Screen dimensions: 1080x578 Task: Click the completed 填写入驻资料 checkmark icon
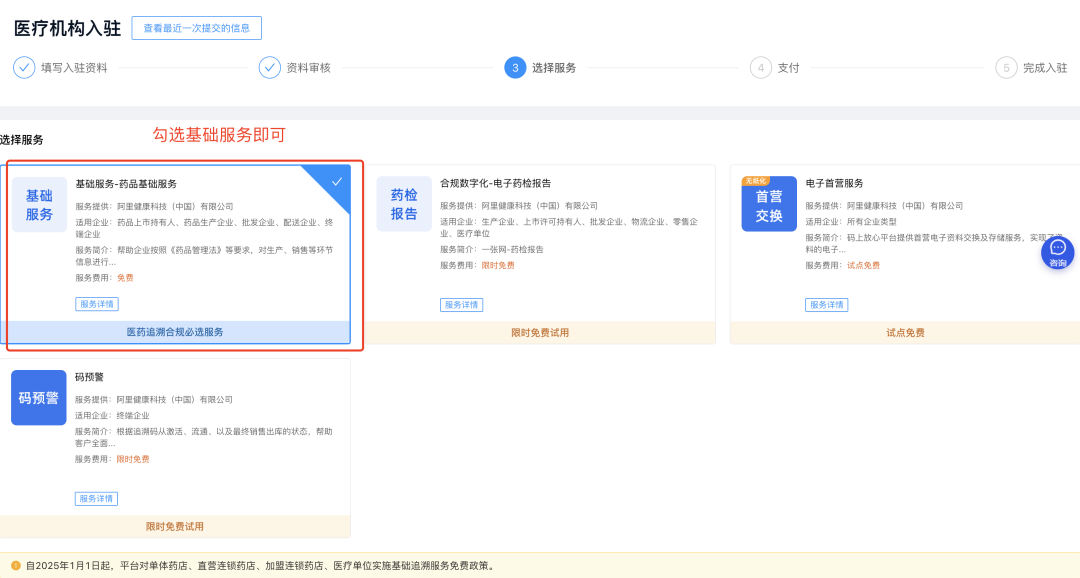[24, 67]
